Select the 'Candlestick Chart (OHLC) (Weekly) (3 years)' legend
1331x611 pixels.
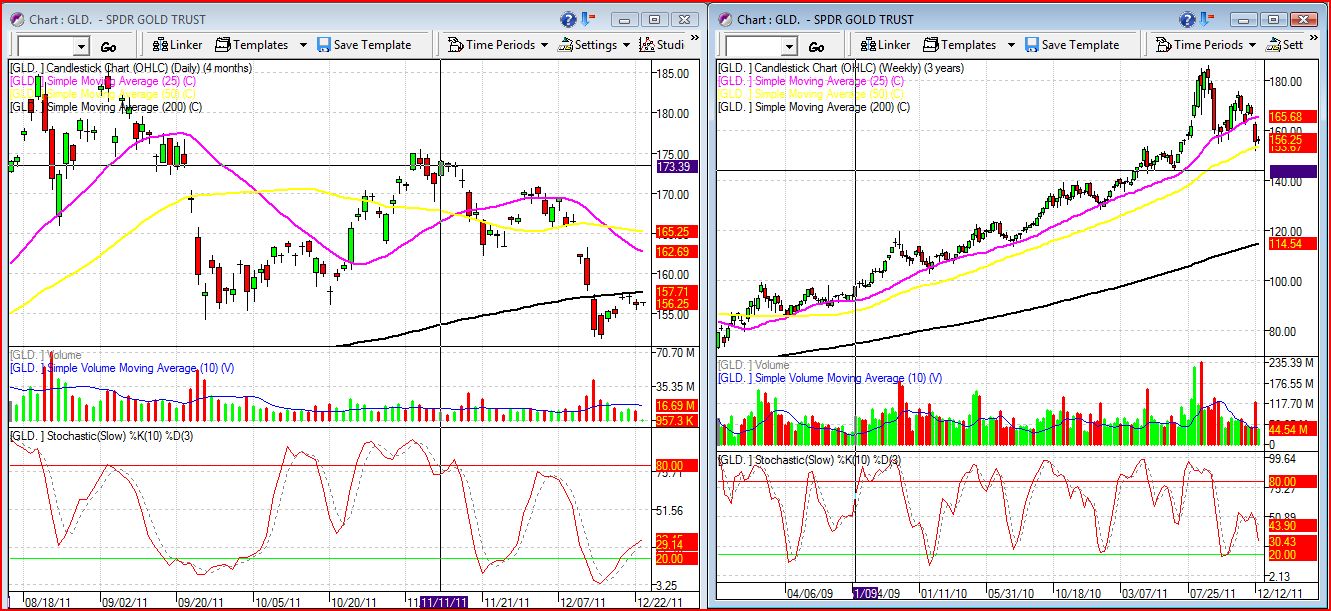point(840,68)
